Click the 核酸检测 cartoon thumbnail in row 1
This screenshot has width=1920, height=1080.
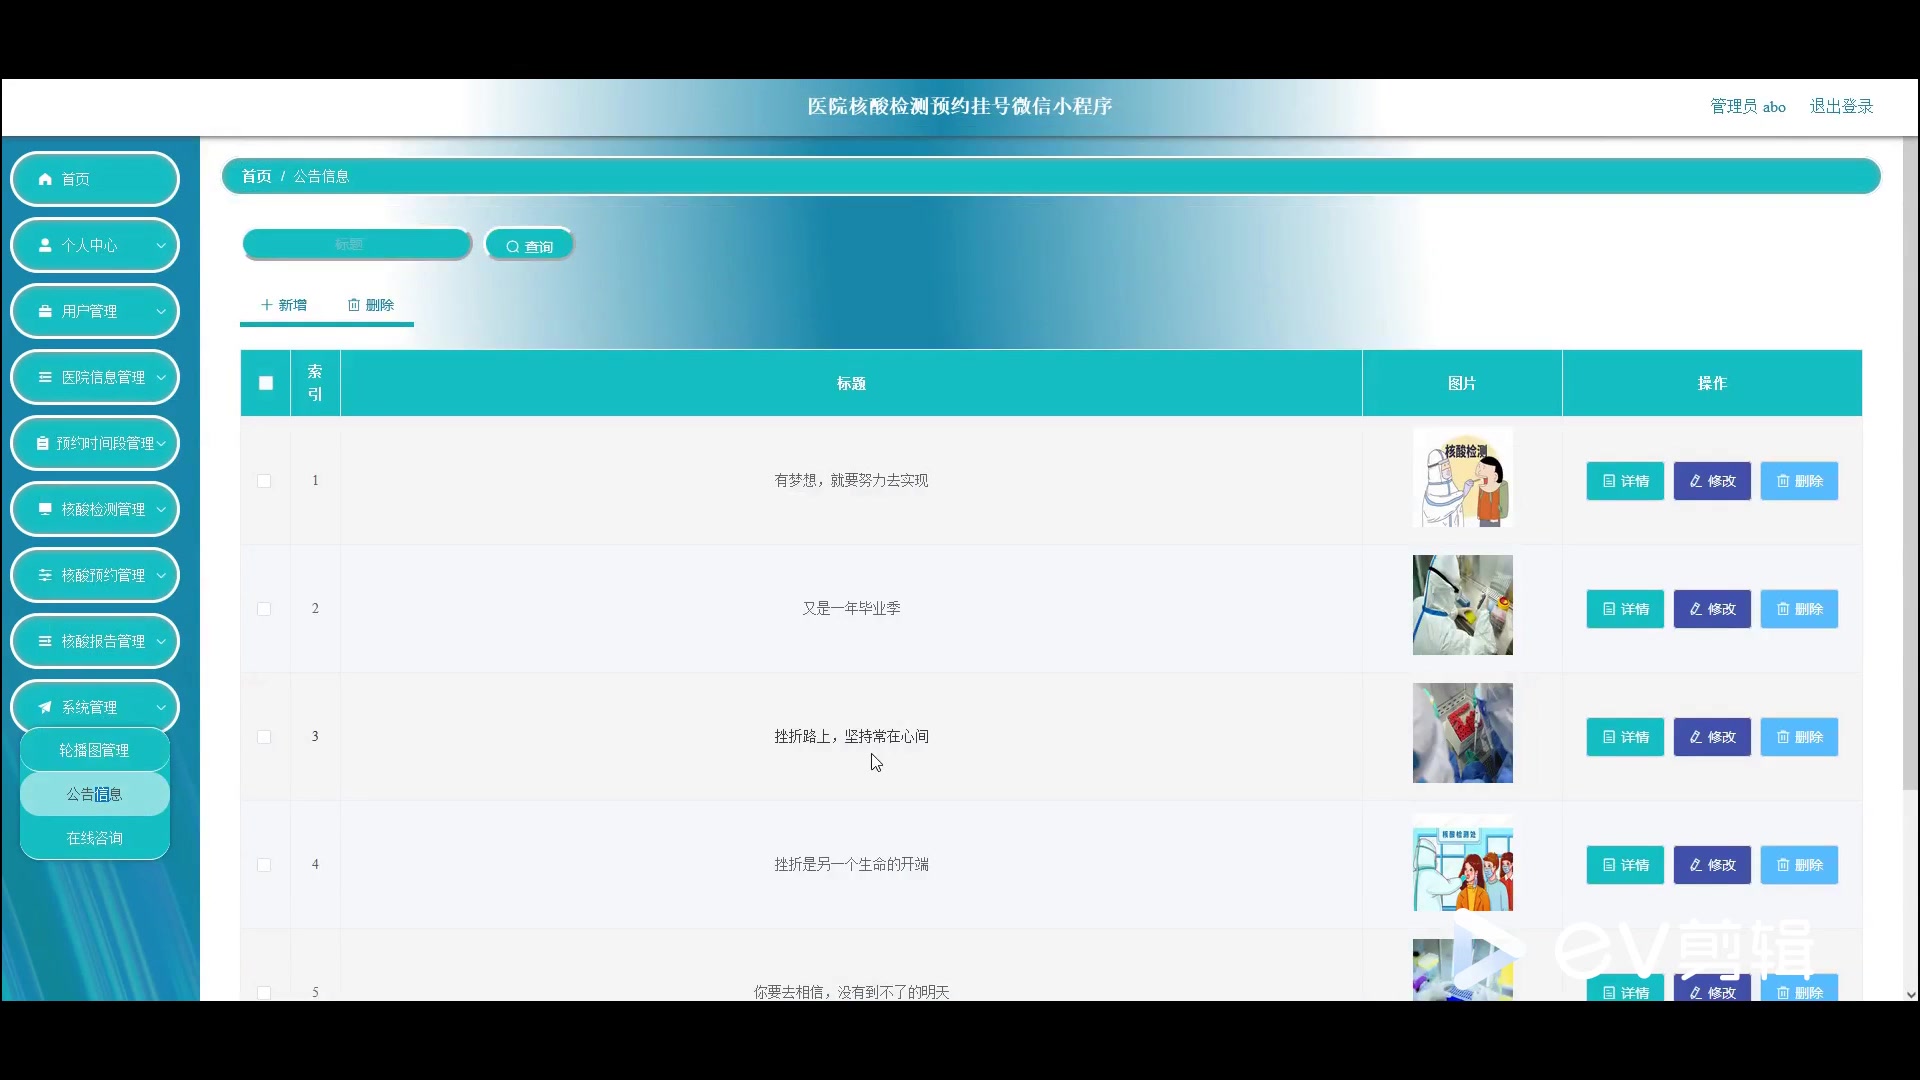[x=1462, y=478]
